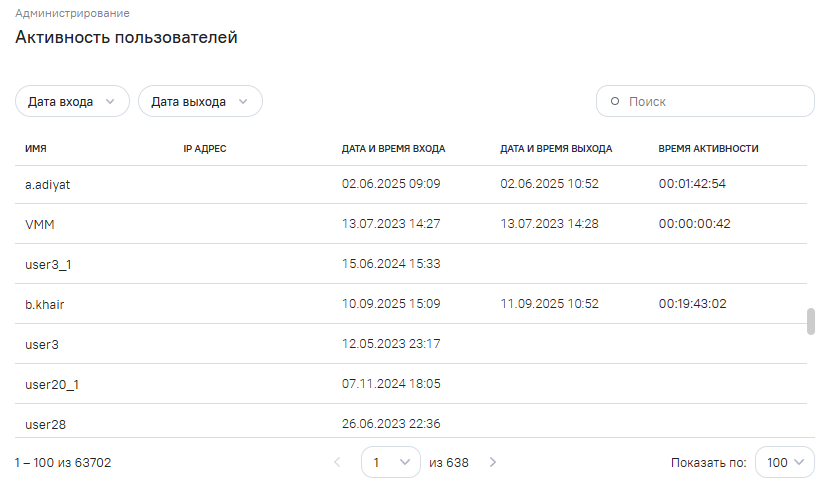Expand the page number selector
Screen dimensions: 820x483
[390, 462]
